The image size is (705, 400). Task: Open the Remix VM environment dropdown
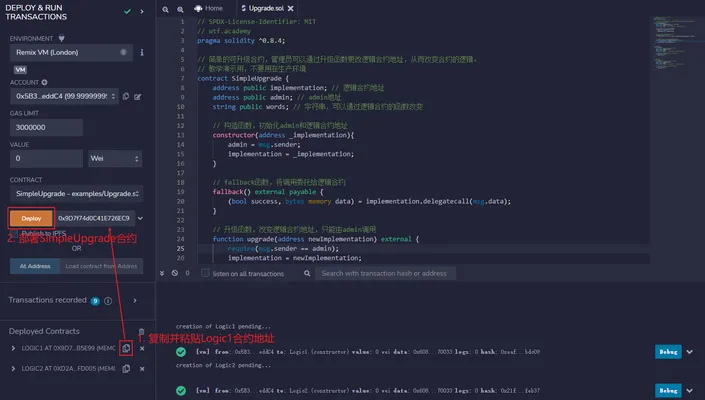[71, 53]
